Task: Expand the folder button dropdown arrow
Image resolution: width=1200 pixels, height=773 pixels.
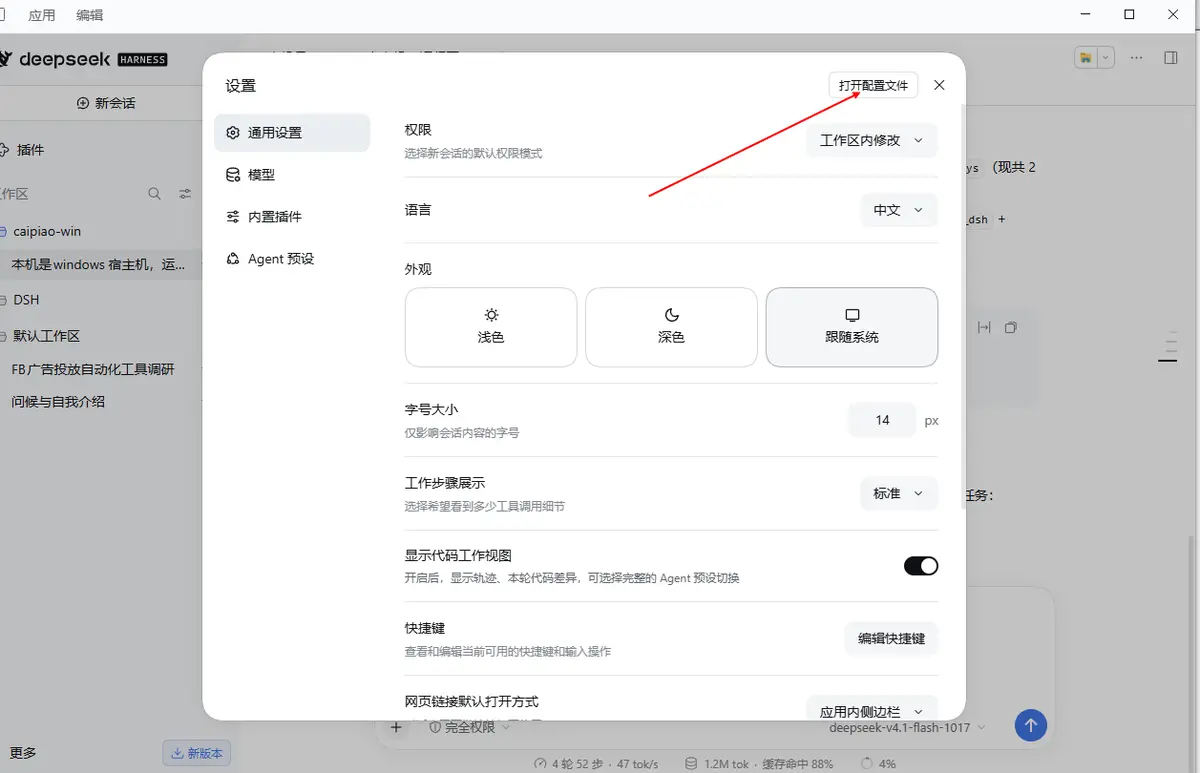Action: click(1105, 58)
